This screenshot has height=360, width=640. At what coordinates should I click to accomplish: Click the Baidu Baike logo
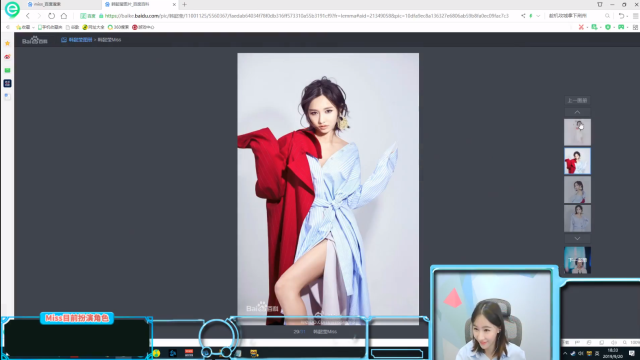point(35,40)
